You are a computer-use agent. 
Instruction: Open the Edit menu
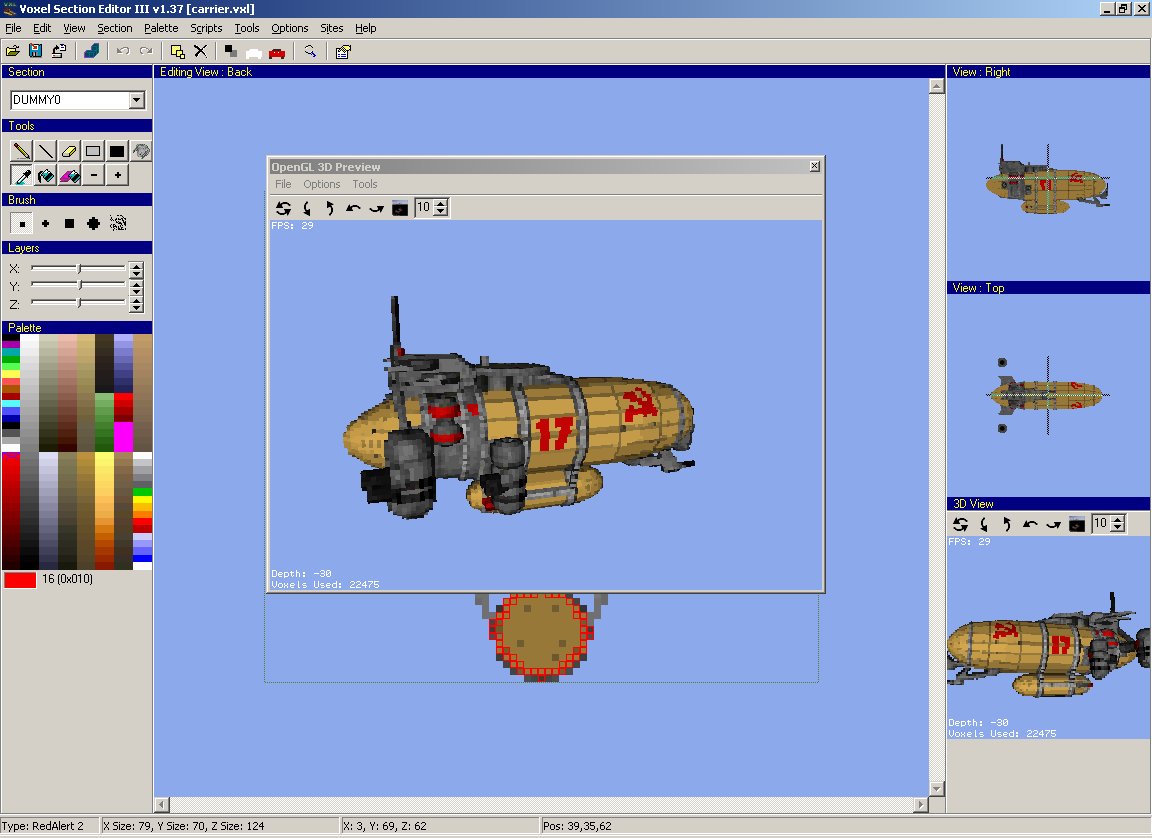[x=42, y=28]
